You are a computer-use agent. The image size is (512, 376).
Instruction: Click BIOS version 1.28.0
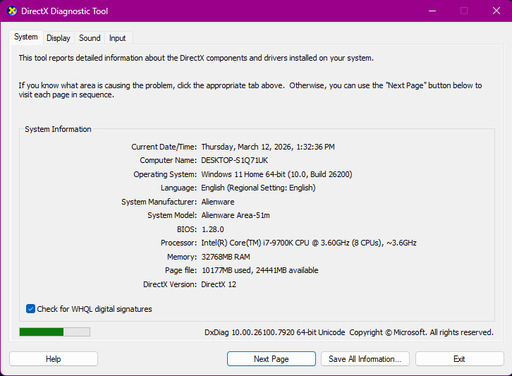pyautogui.click(x=213, y=229)
